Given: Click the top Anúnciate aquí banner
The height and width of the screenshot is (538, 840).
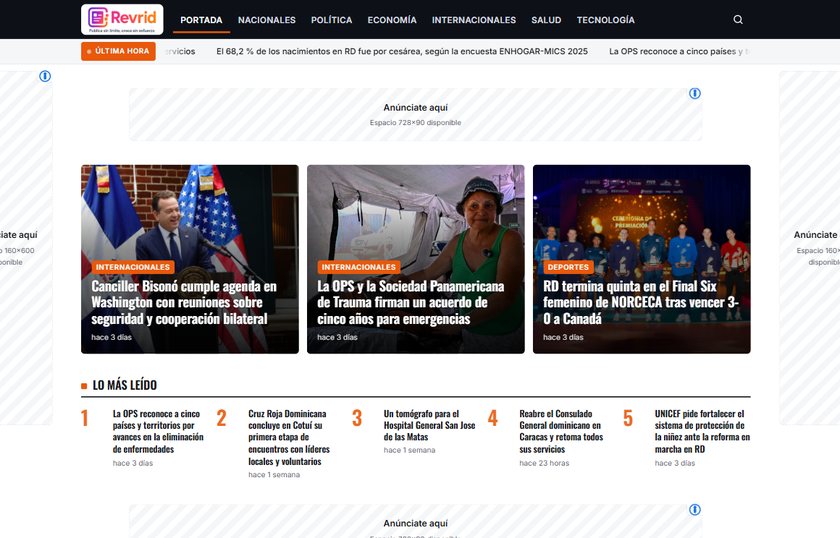Looking at the screenshot, I should tap(416, 115).
